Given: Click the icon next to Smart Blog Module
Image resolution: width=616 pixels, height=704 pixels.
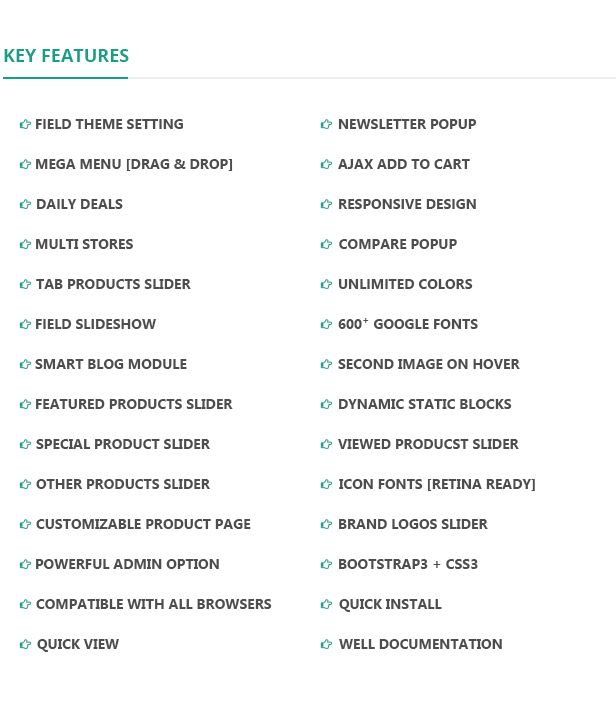Looking at the screenshot, I should pyautogui.click(x=25, y=364).
